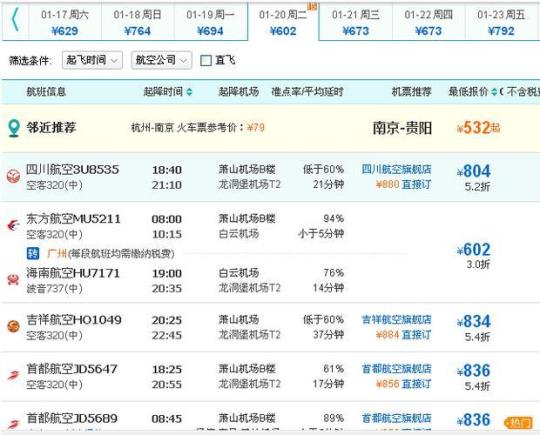The image size is (540, 435).
Task: Click Capital Airlines logo beside JD5647
Action: pos(13,375)
